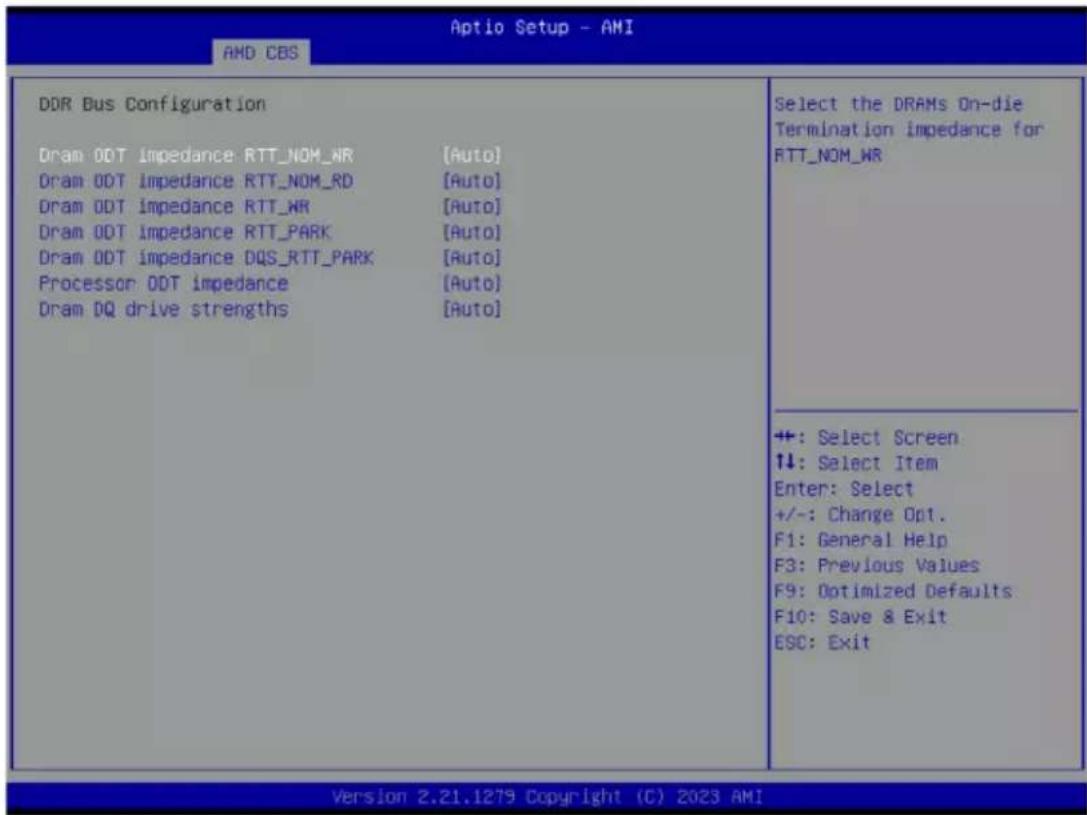Screen dimensions: 1087x815
Task: Select Dram DQ drive strengths setting
Action: click(163, 309)
